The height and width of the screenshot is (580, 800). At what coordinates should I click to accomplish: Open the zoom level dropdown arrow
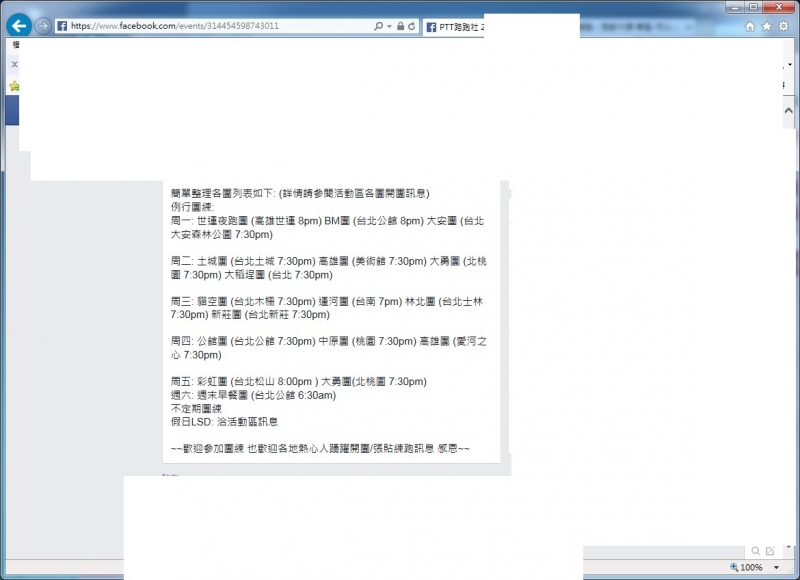[777, 567]
